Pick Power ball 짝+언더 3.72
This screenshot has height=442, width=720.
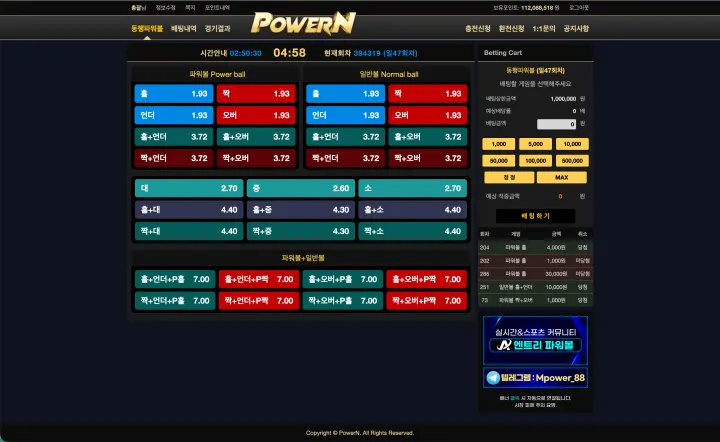[x=174, y=158]
